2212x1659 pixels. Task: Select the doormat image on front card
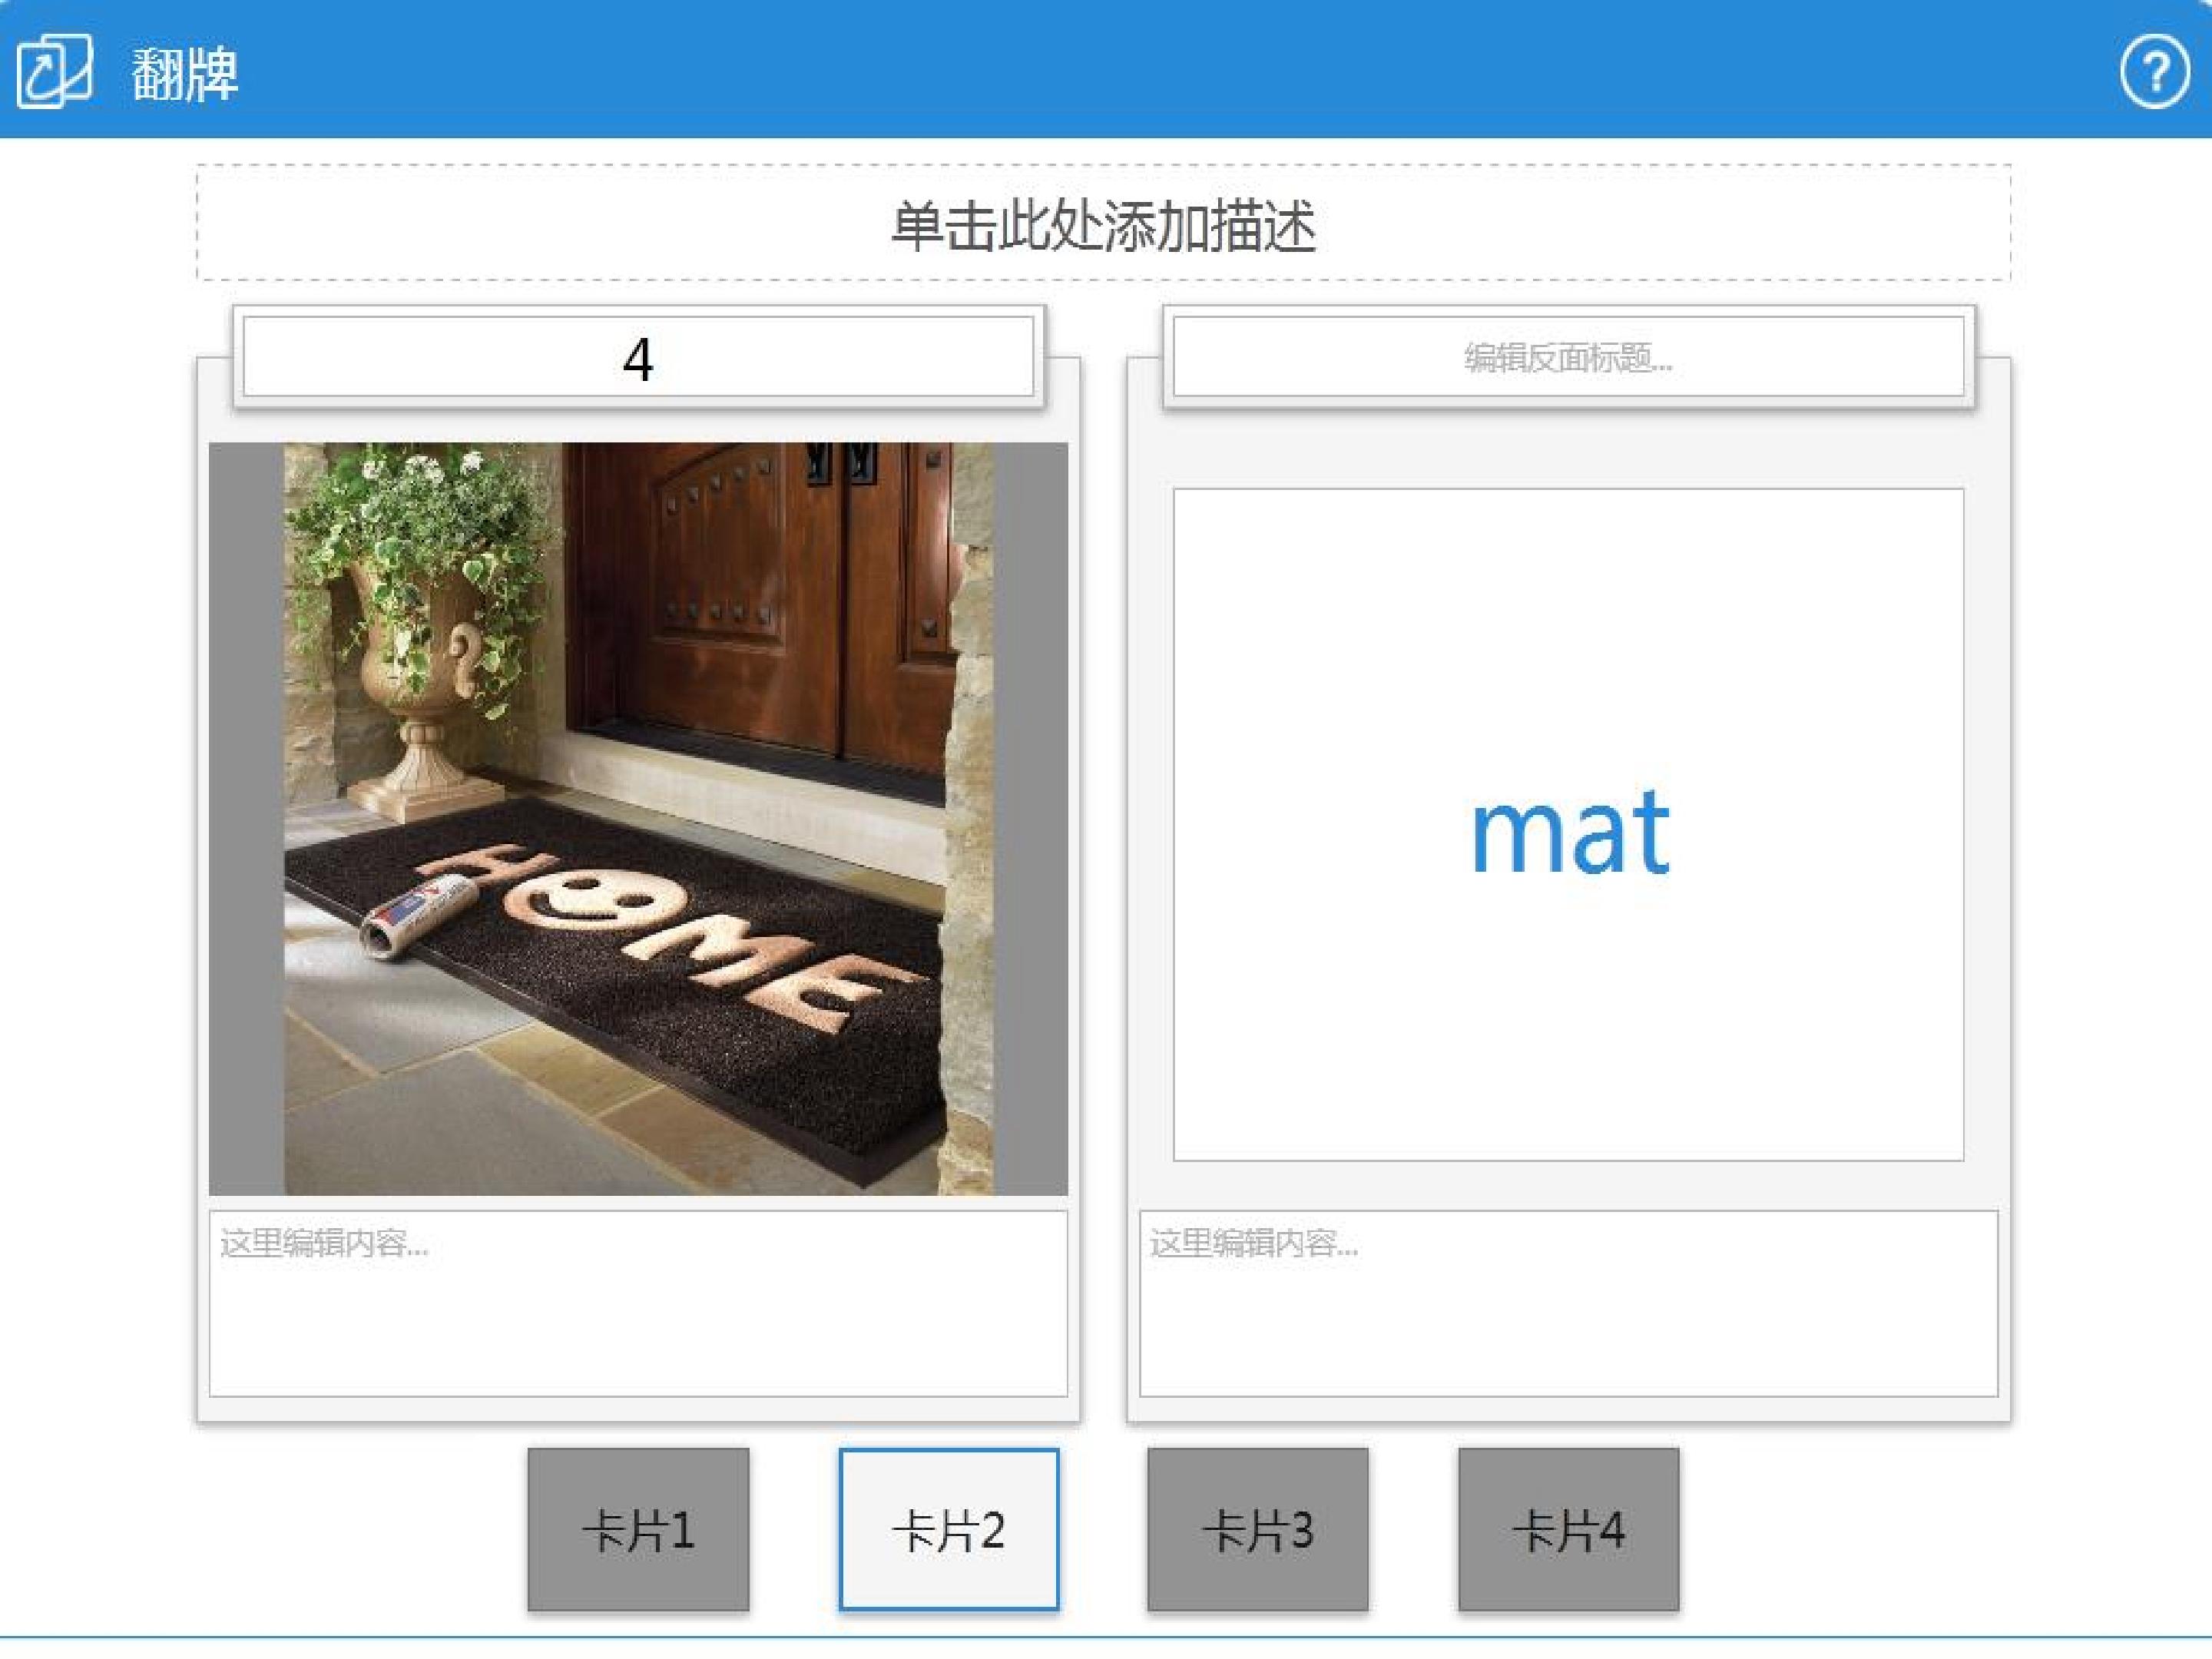click(638, 819)
